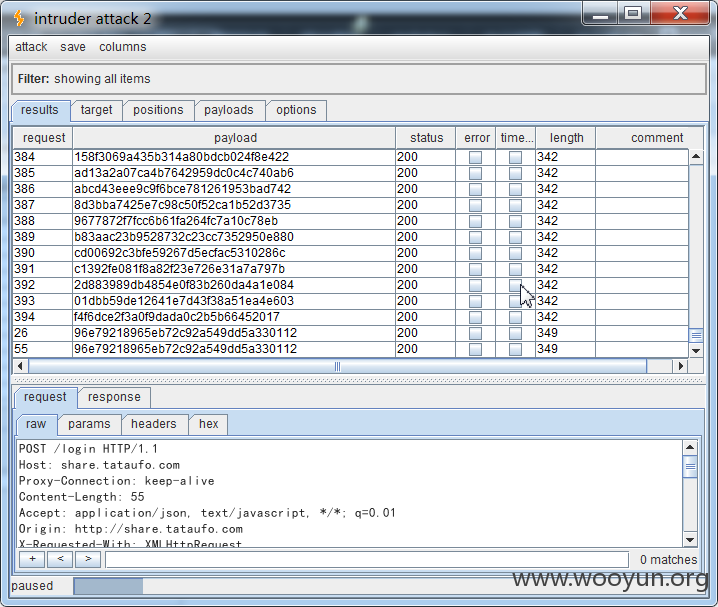Select the headers view tab
Image resolution: width=718 pixels, height=607 pixels.
[153, 424]
